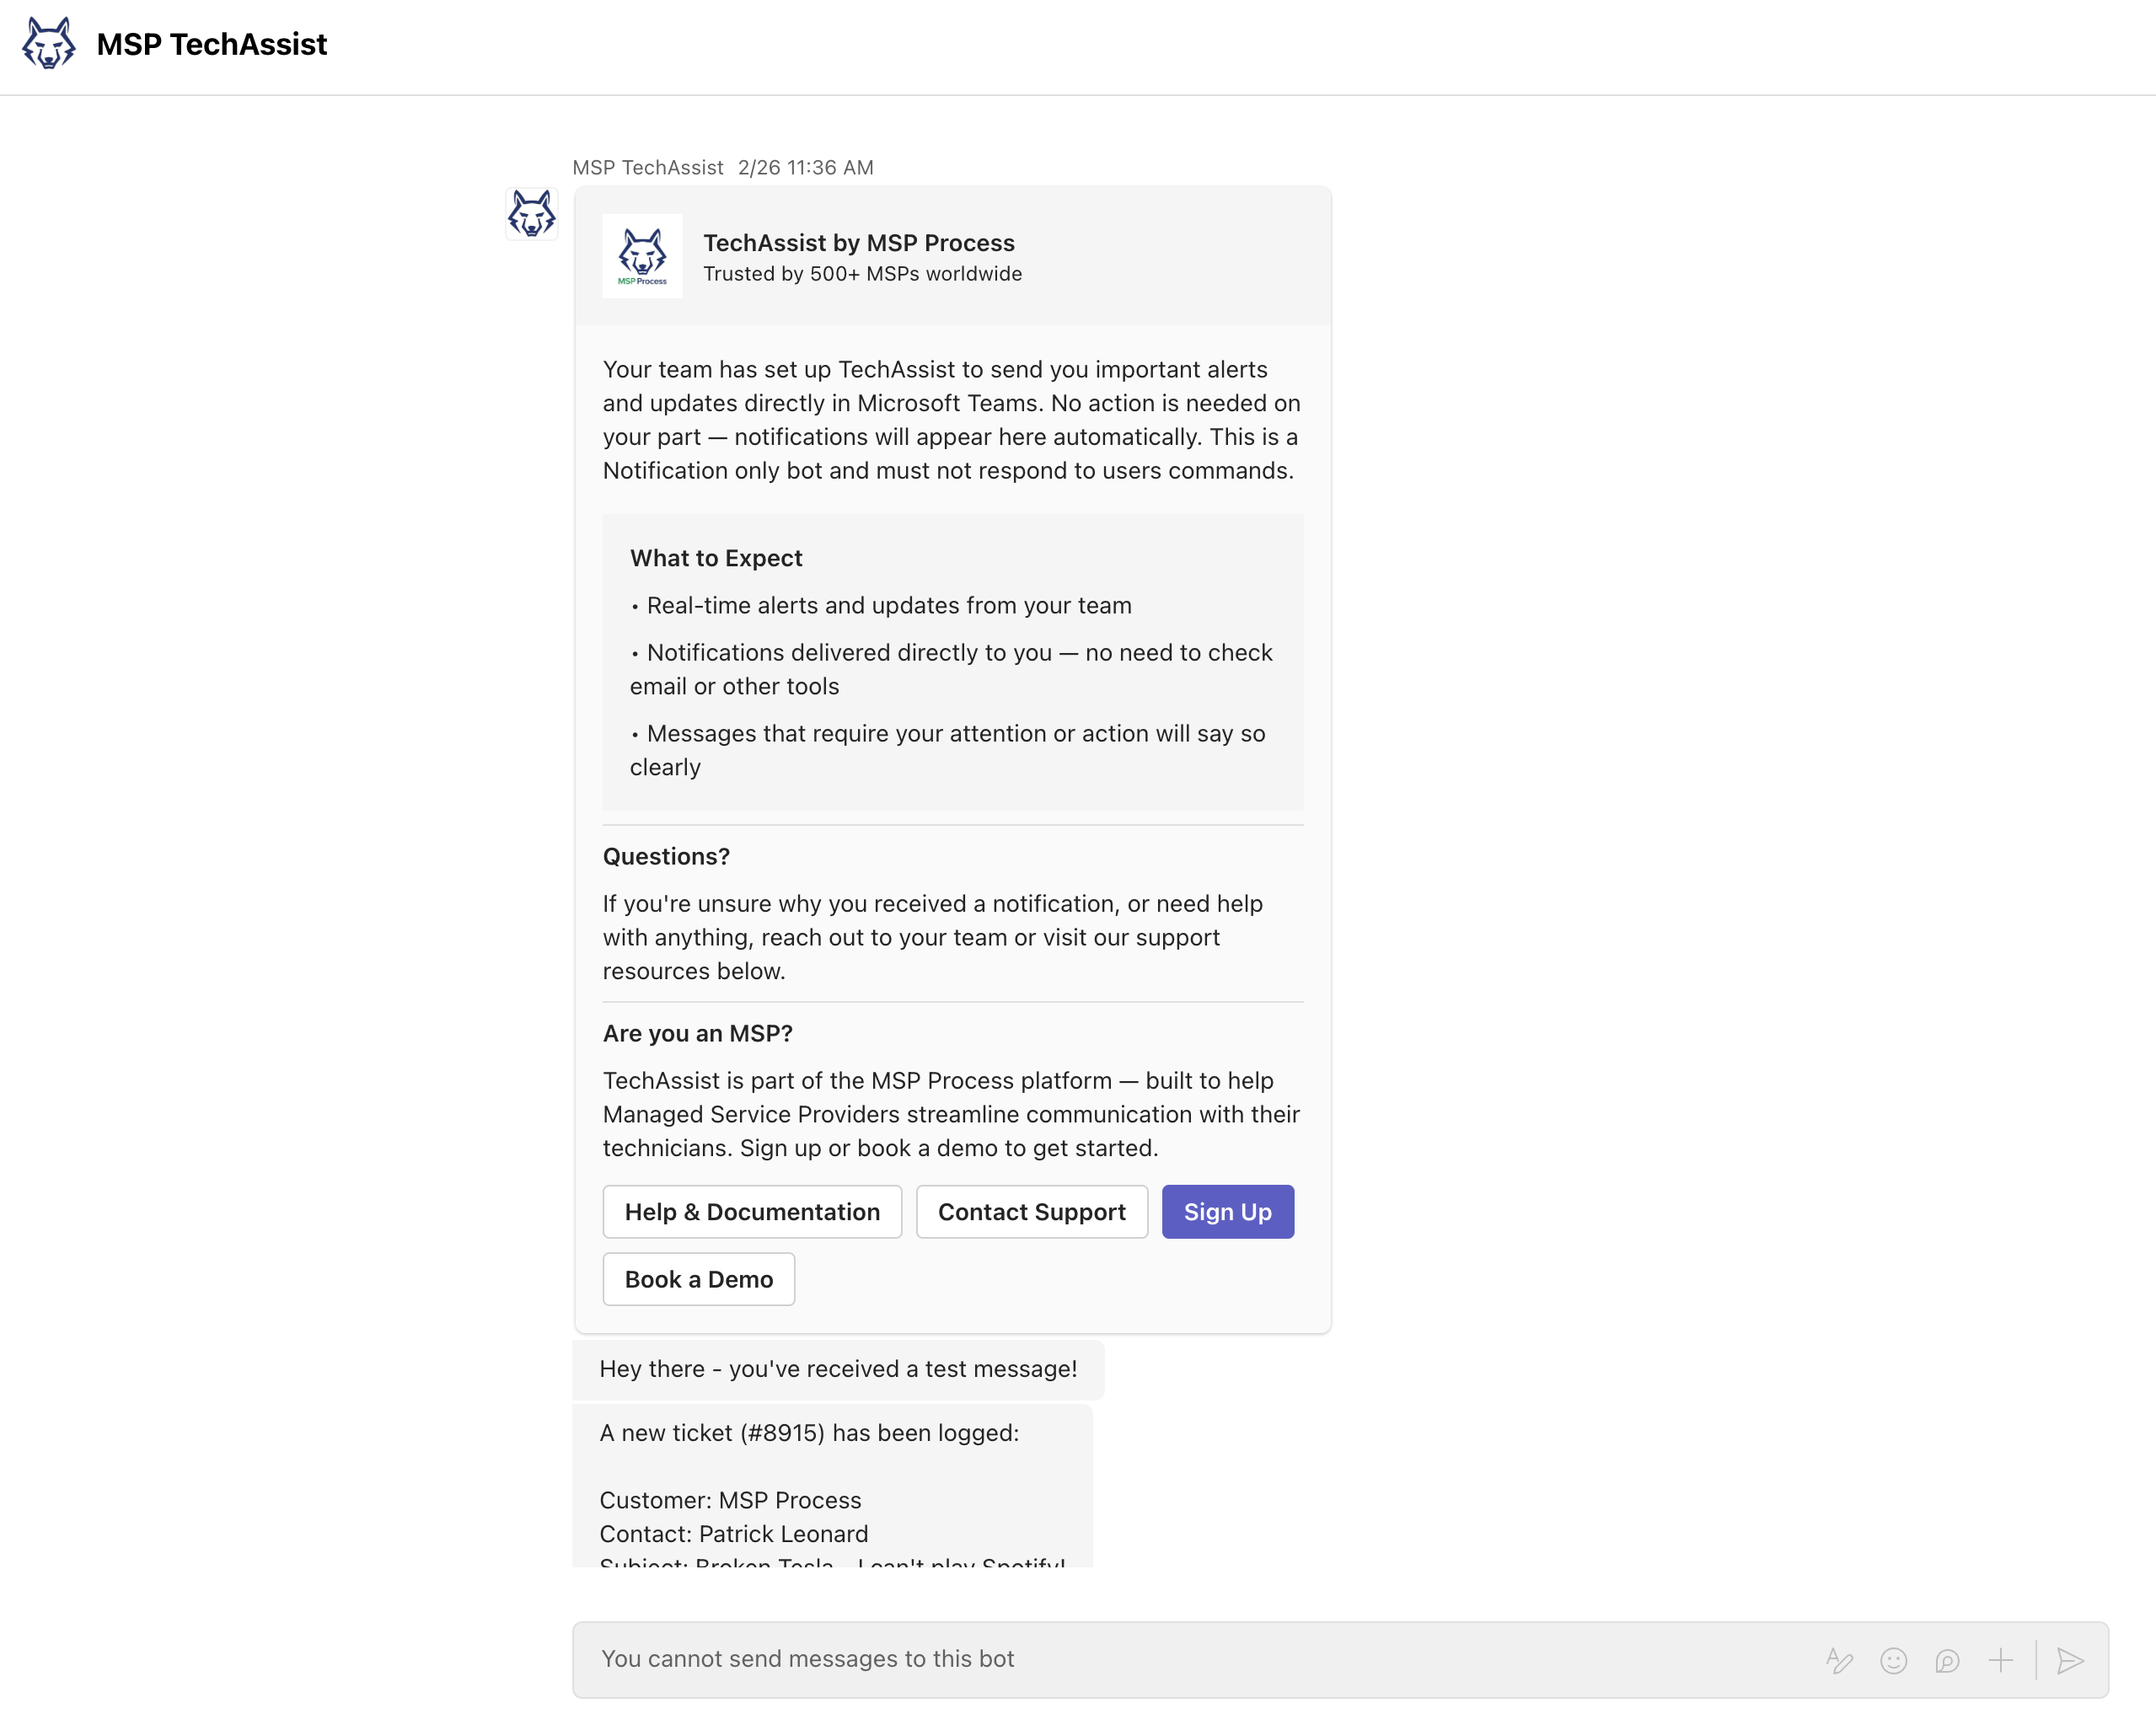Open the emoji picker in compose box
The image size is (2156, 1714).
[x=1893, y=1660]
